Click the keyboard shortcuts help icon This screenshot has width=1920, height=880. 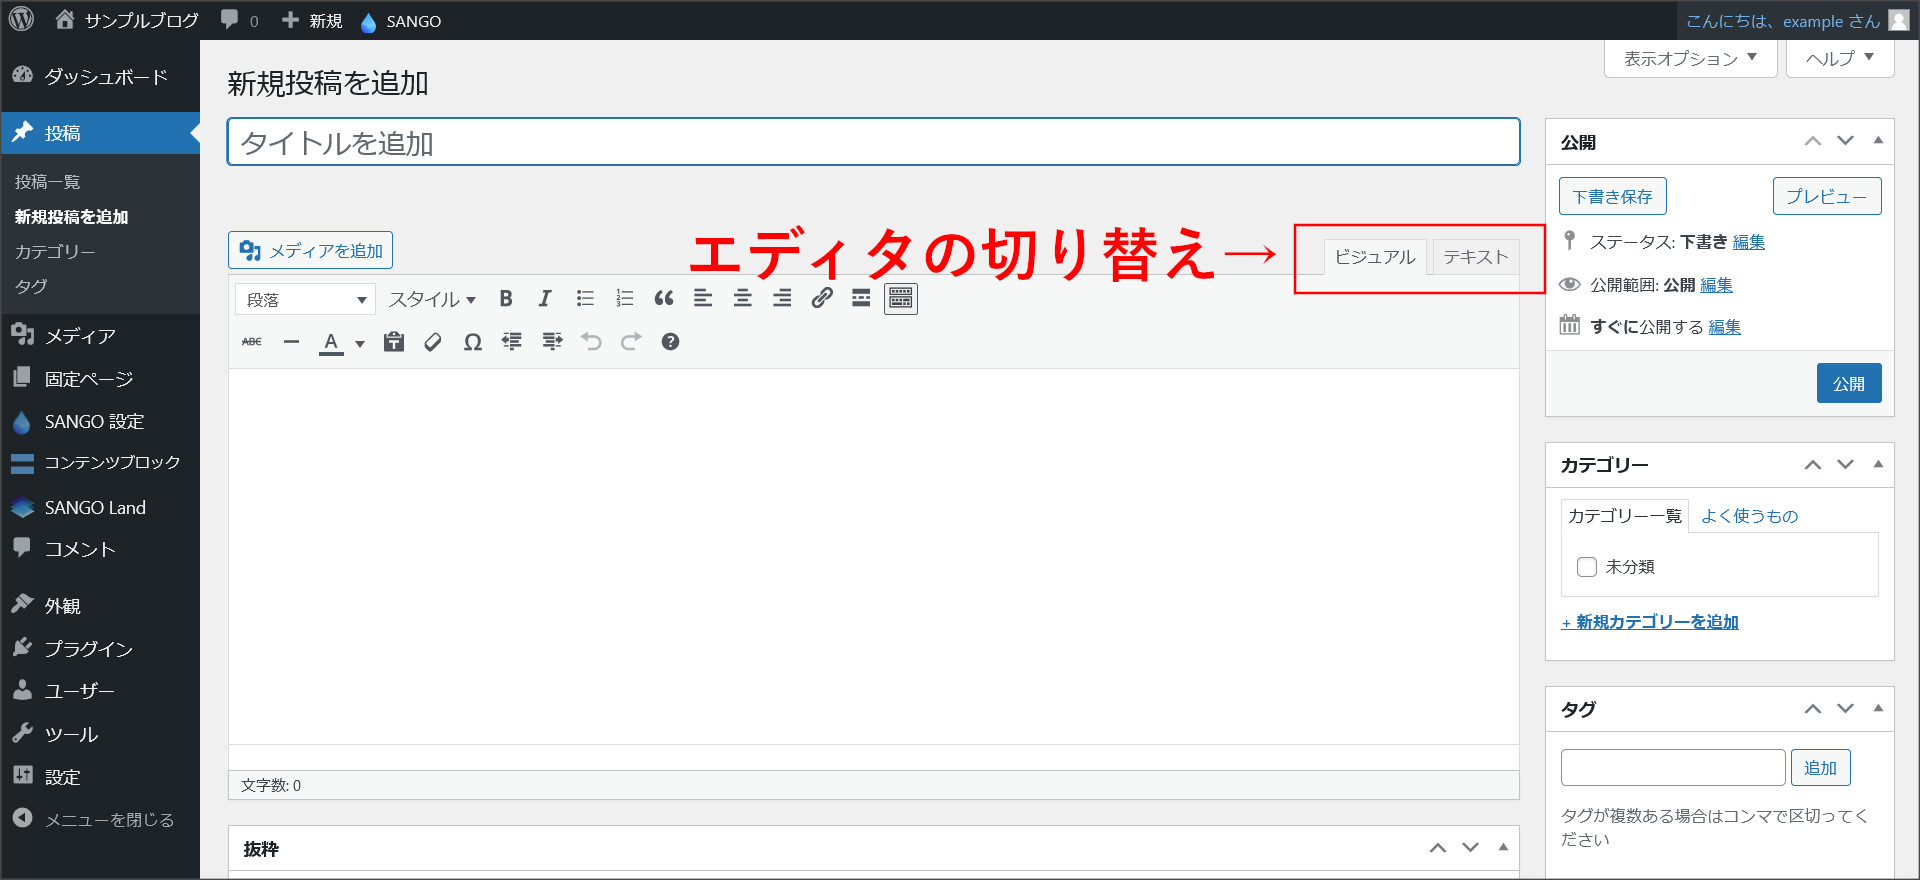[670, 342]
